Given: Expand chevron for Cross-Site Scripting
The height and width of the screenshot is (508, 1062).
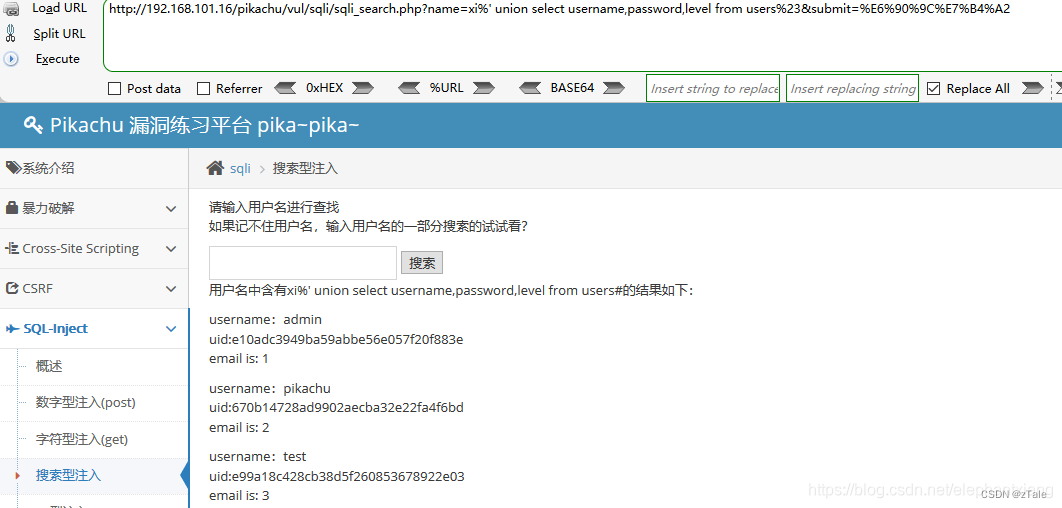Looking at the screenshot, I should coord(171,249).
